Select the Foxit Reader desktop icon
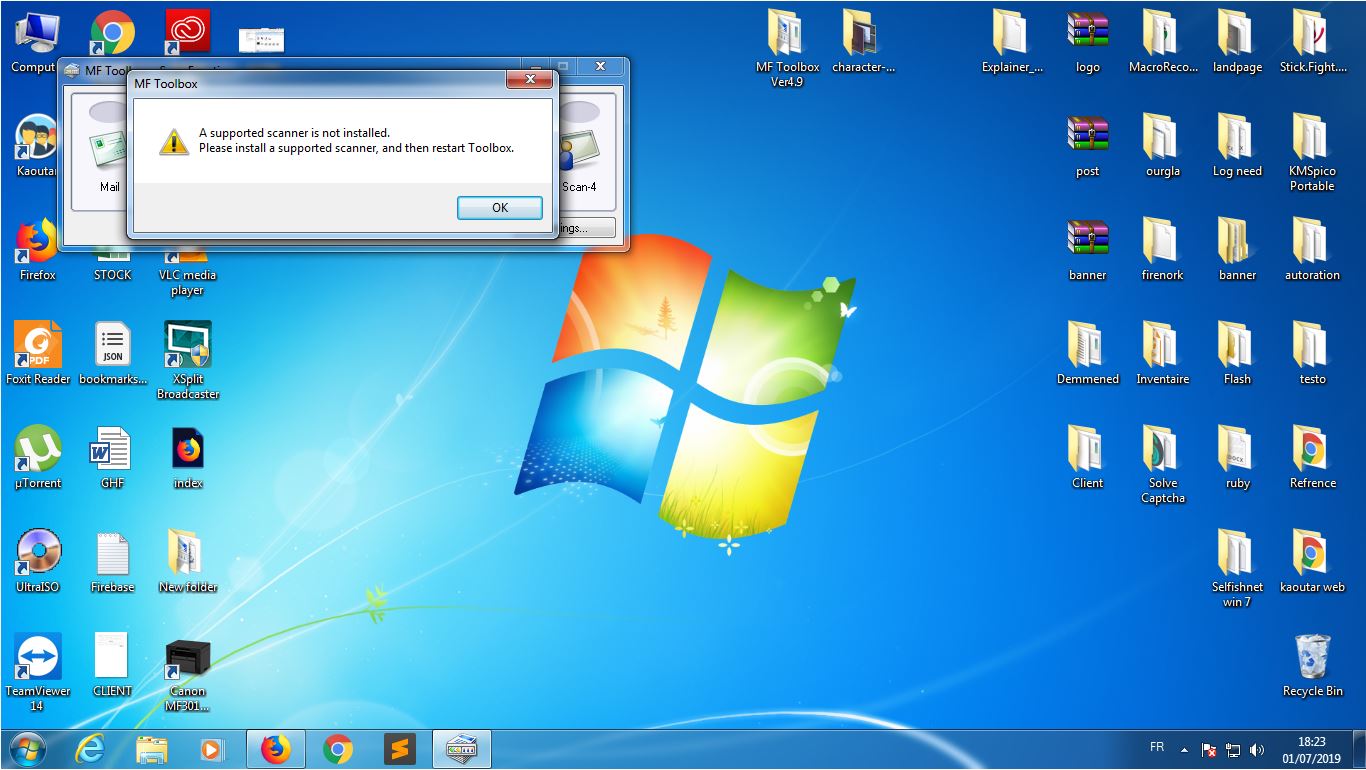The width and height of the screenshot is (1366, 770). point(38,349)
